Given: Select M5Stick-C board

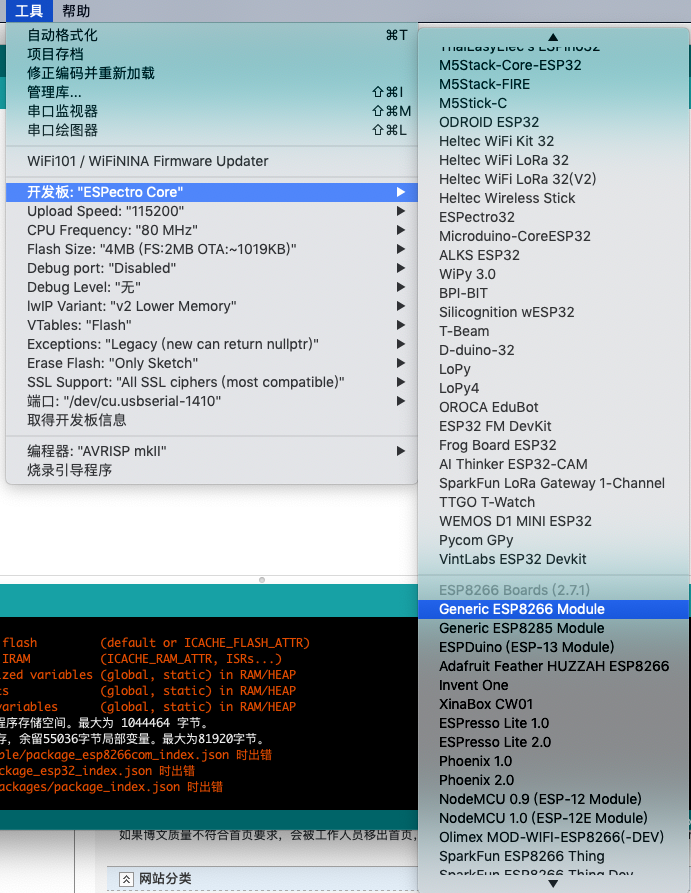Looking at the screenshot, I should 553,103.
